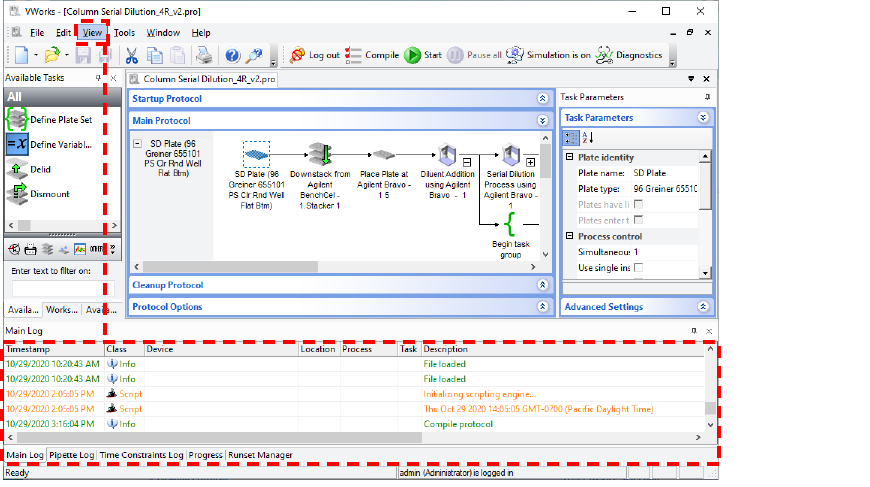Select the Dismount task icon

pyautogui.click(x=17, y=194)
